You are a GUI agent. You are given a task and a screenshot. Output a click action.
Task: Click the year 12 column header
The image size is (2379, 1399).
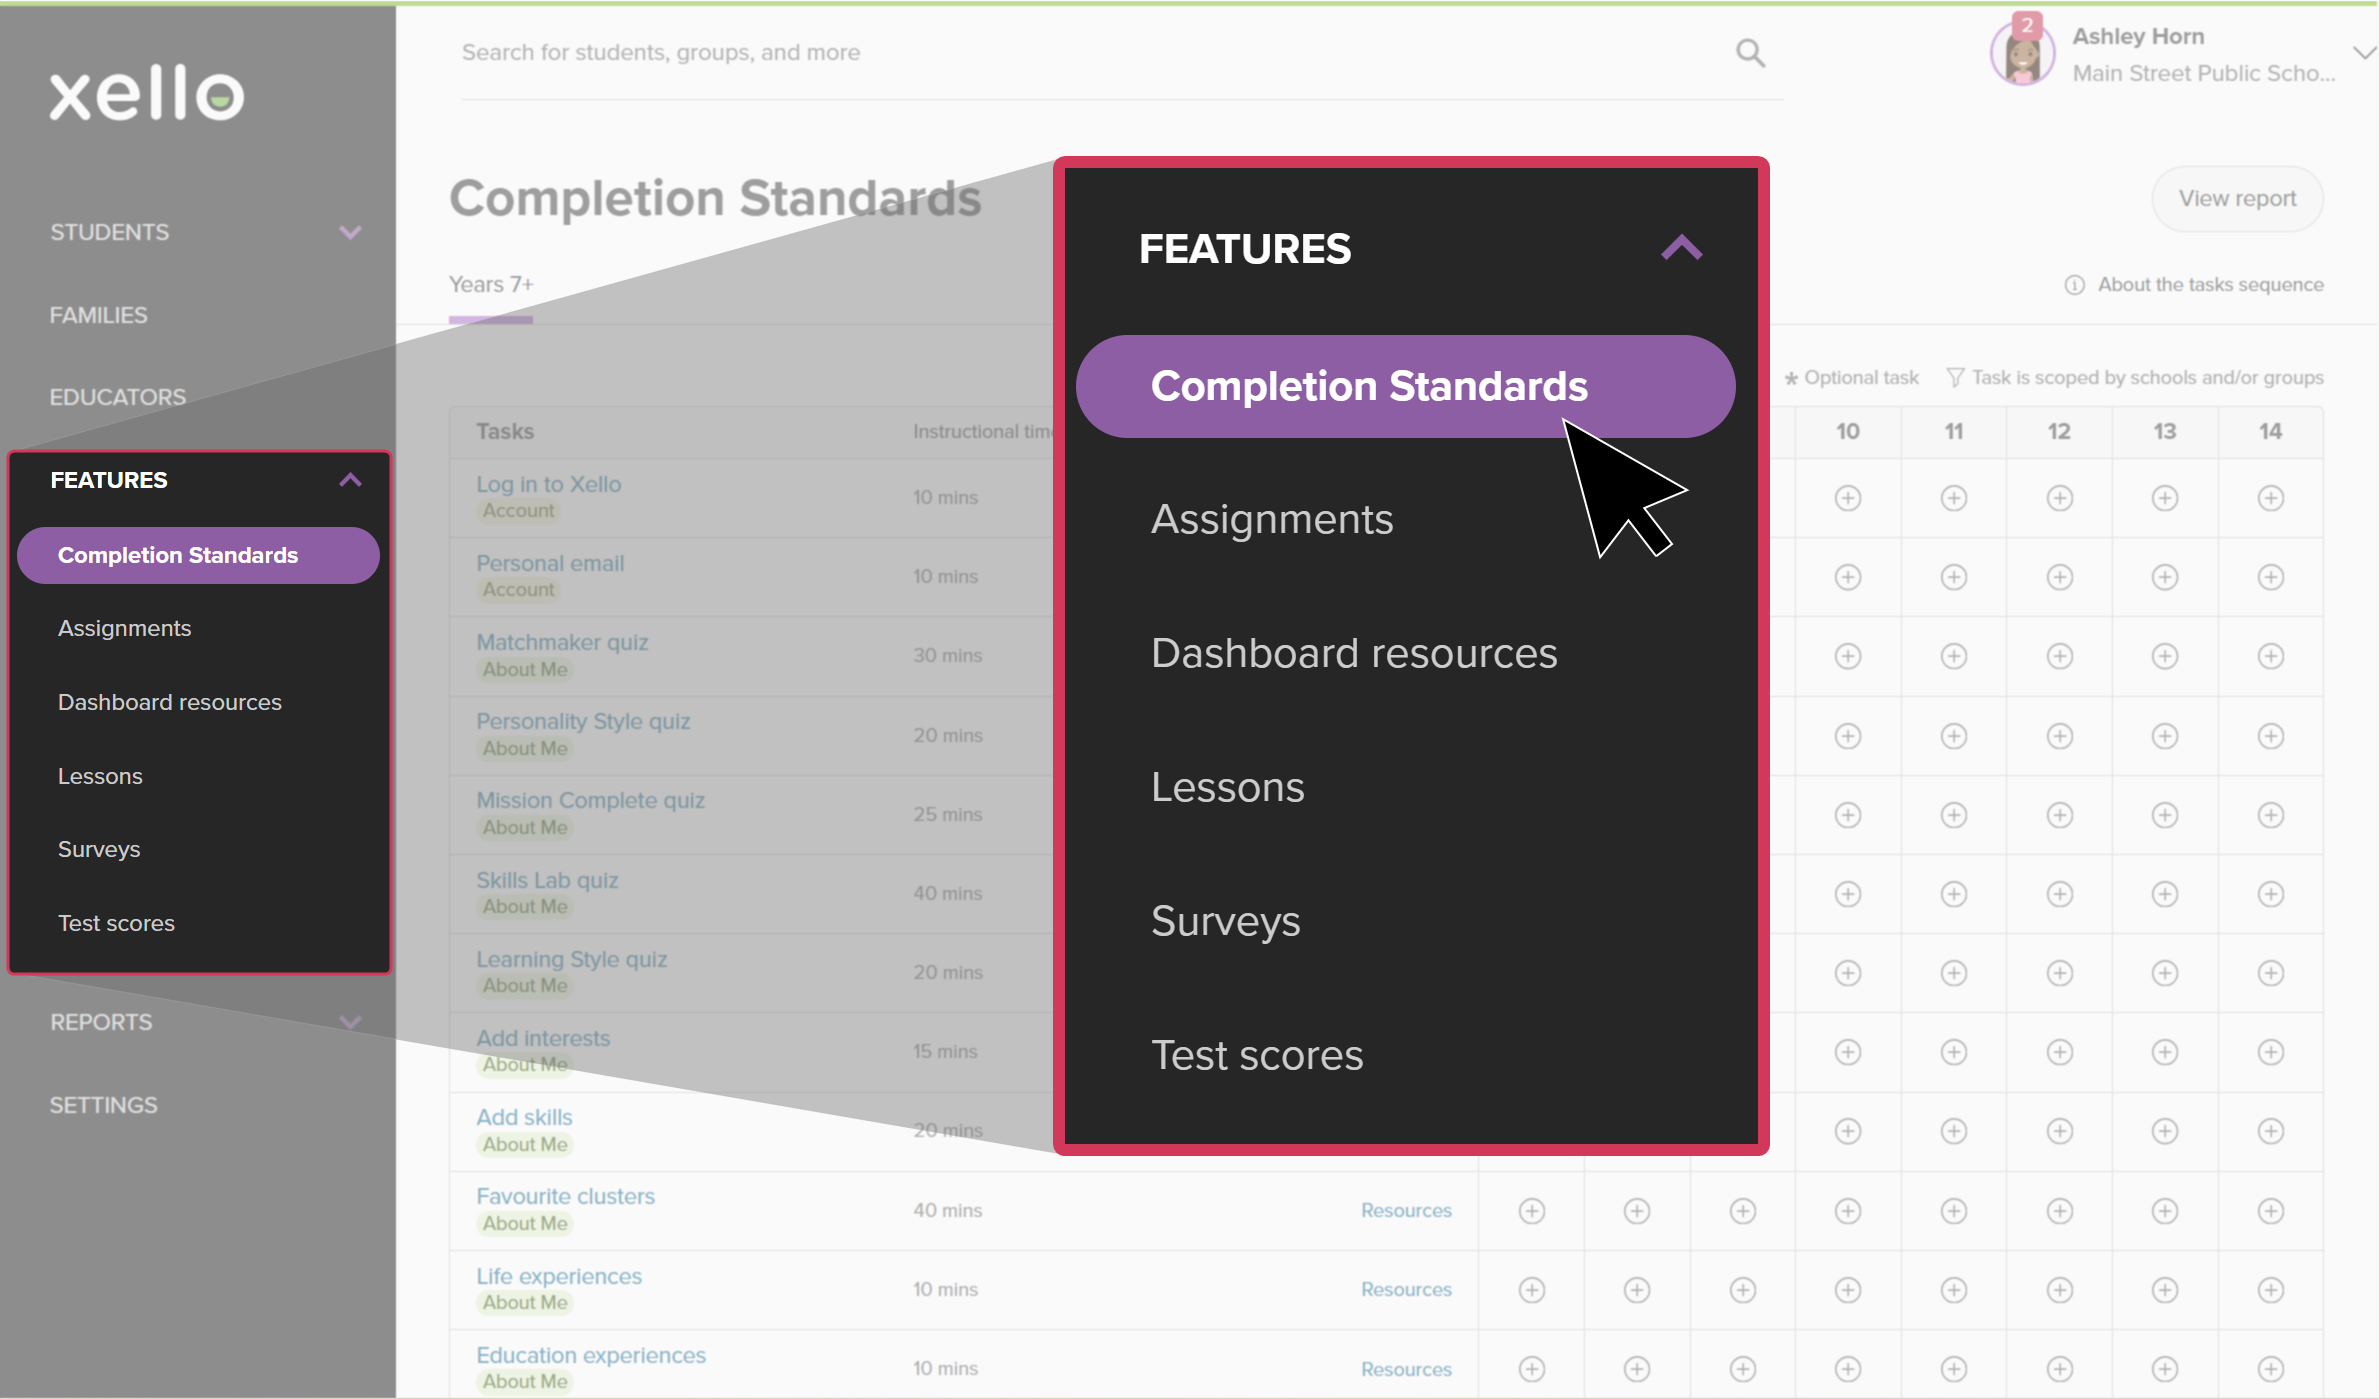click(2059, 431)
